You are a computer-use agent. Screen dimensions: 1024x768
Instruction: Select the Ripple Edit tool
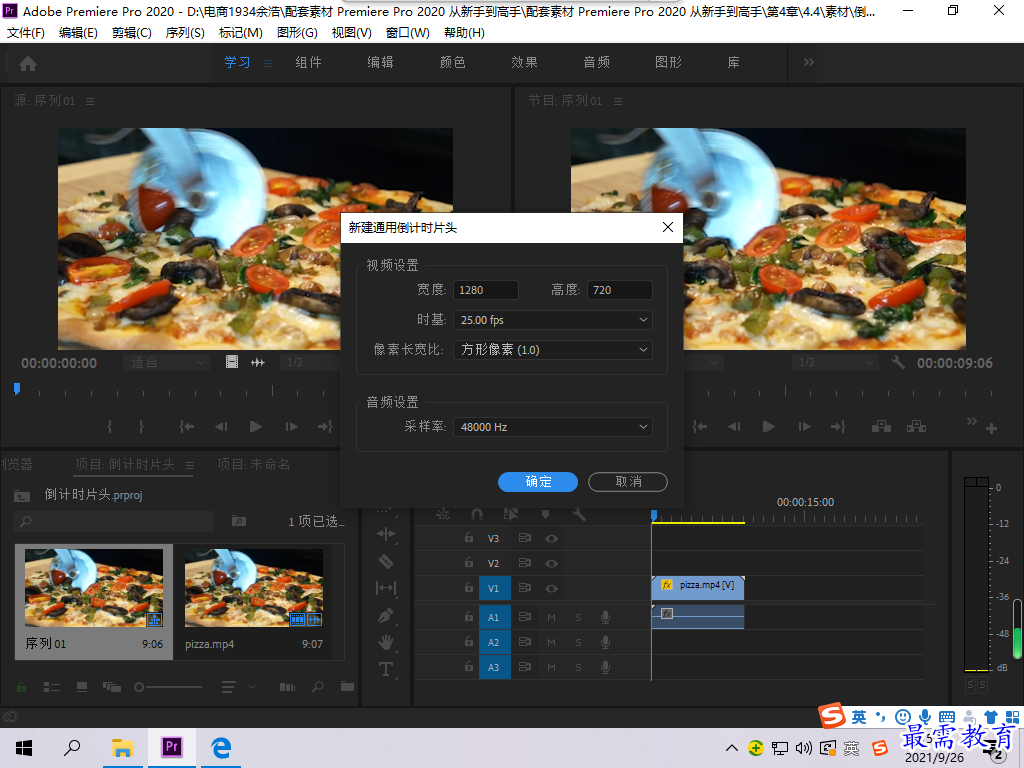pos(386,534)
